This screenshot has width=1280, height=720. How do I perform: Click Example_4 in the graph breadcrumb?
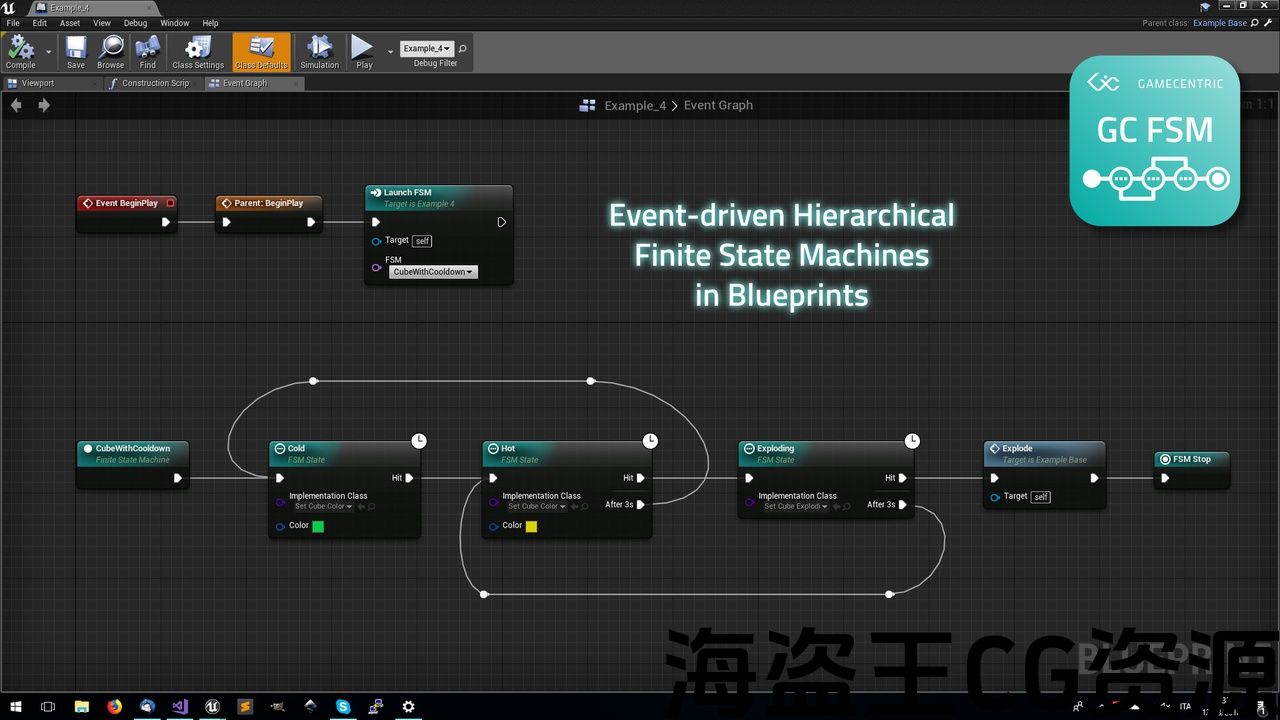click(635, 105)
